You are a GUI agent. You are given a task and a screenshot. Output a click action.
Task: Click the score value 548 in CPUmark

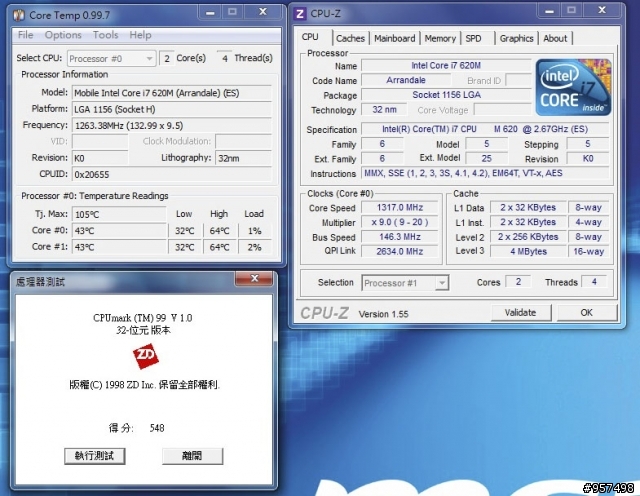tap(157, 428)
